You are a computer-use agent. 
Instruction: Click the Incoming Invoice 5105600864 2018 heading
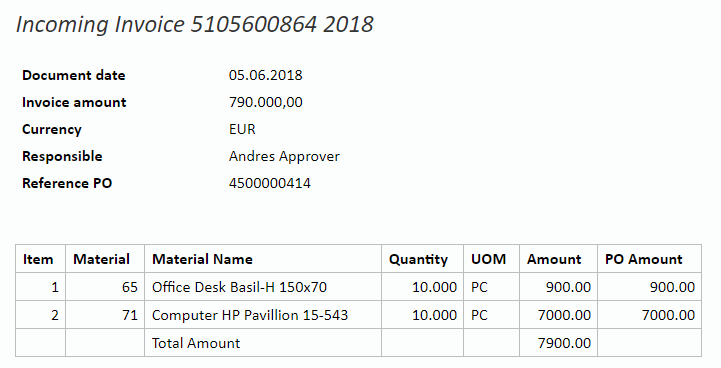195,25
